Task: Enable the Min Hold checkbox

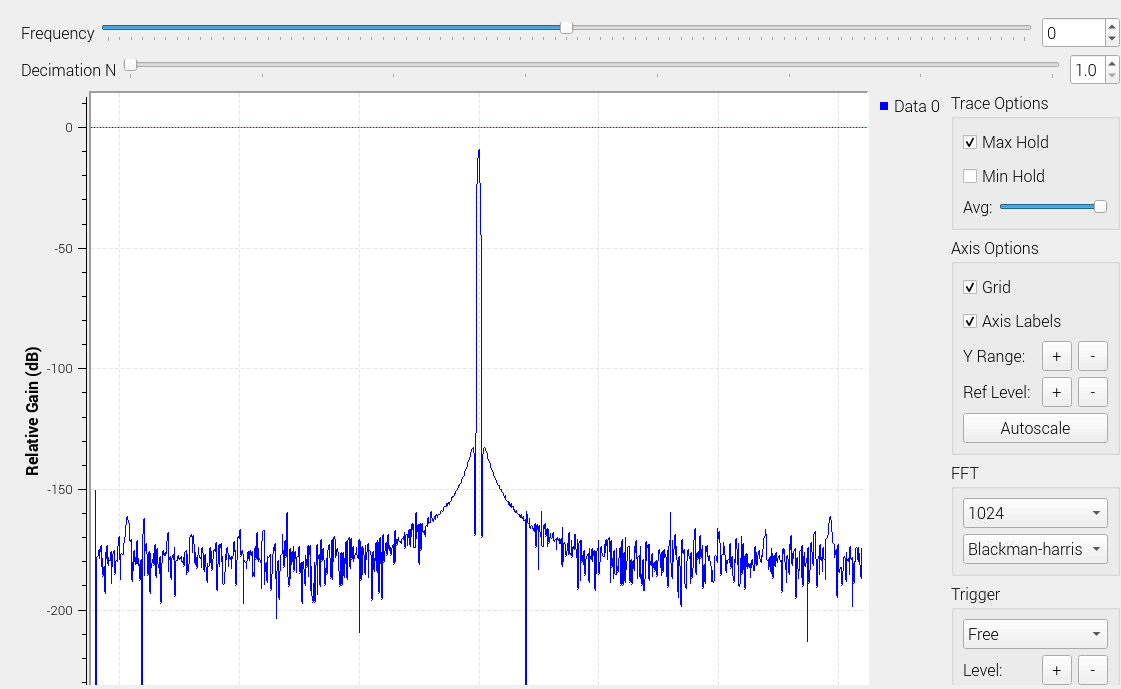Action: 970,176
